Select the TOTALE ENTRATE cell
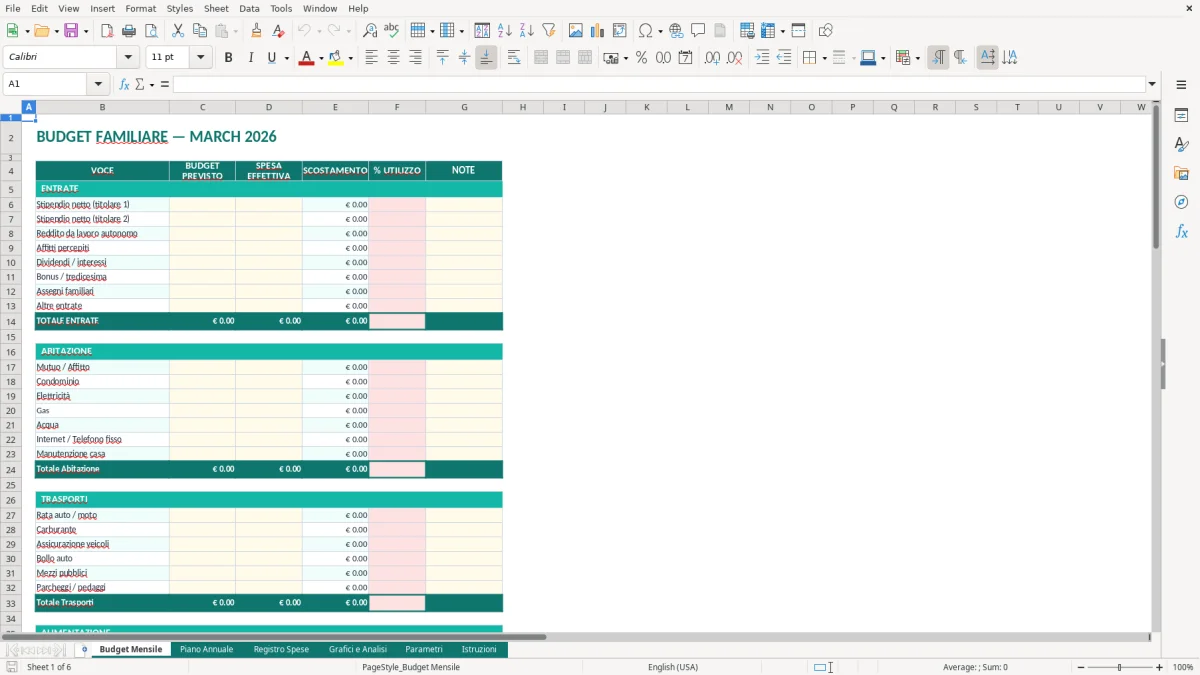The width and height of the screenshot is (1200, 675). [x=102, y=321]
